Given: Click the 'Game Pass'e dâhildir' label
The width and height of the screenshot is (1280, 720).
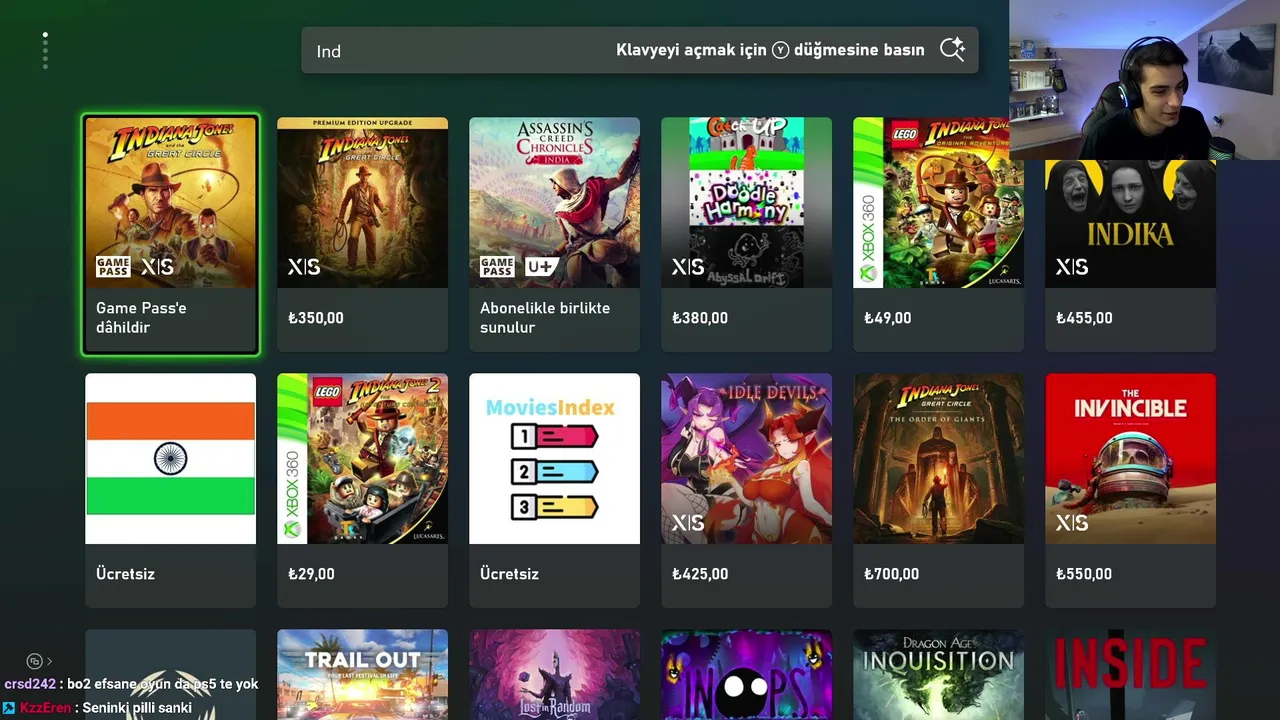Looking at the screenshot, I should point(141,318).
